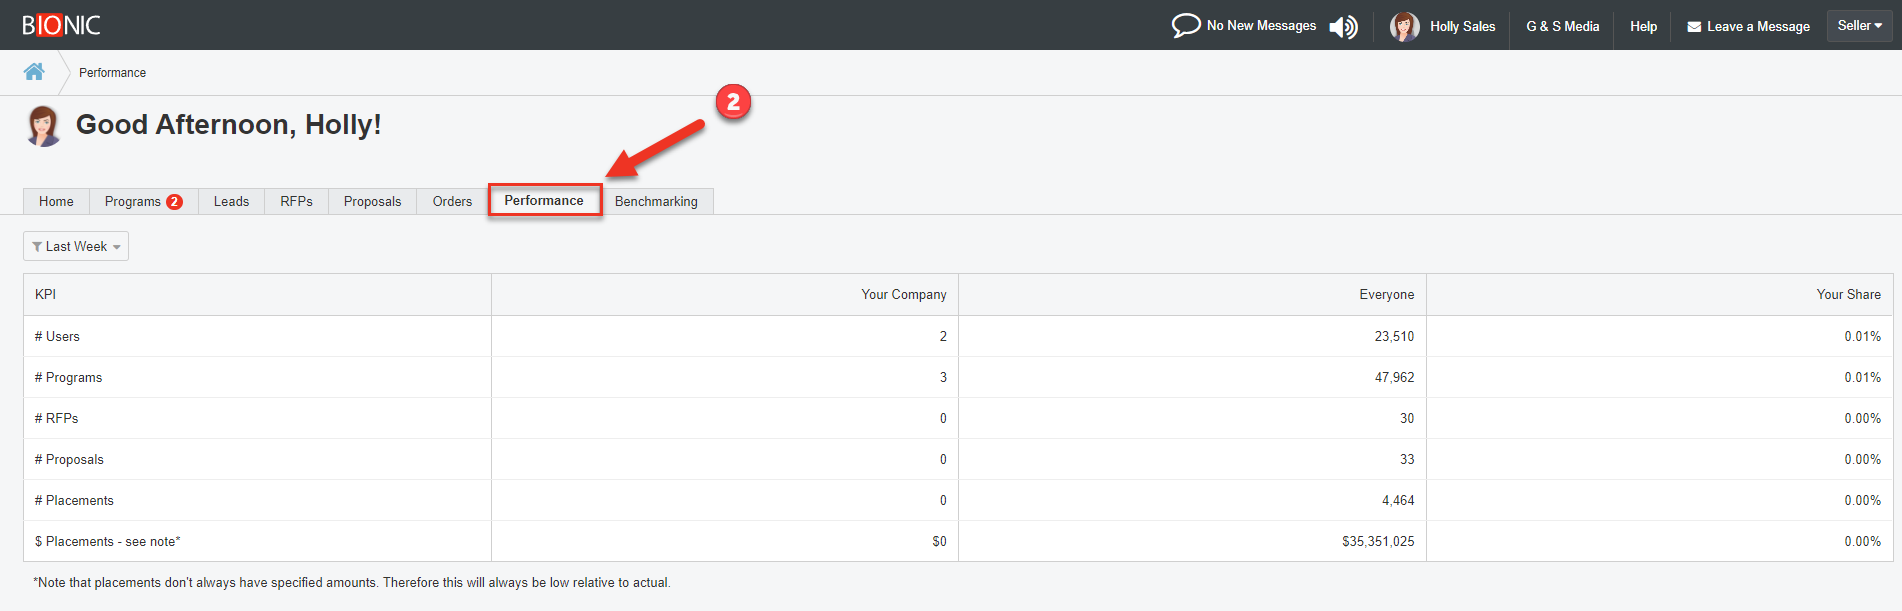Viewport: 1902px width, 611px height.
Task: Switch to the Home tab
Action: (56, 202)
